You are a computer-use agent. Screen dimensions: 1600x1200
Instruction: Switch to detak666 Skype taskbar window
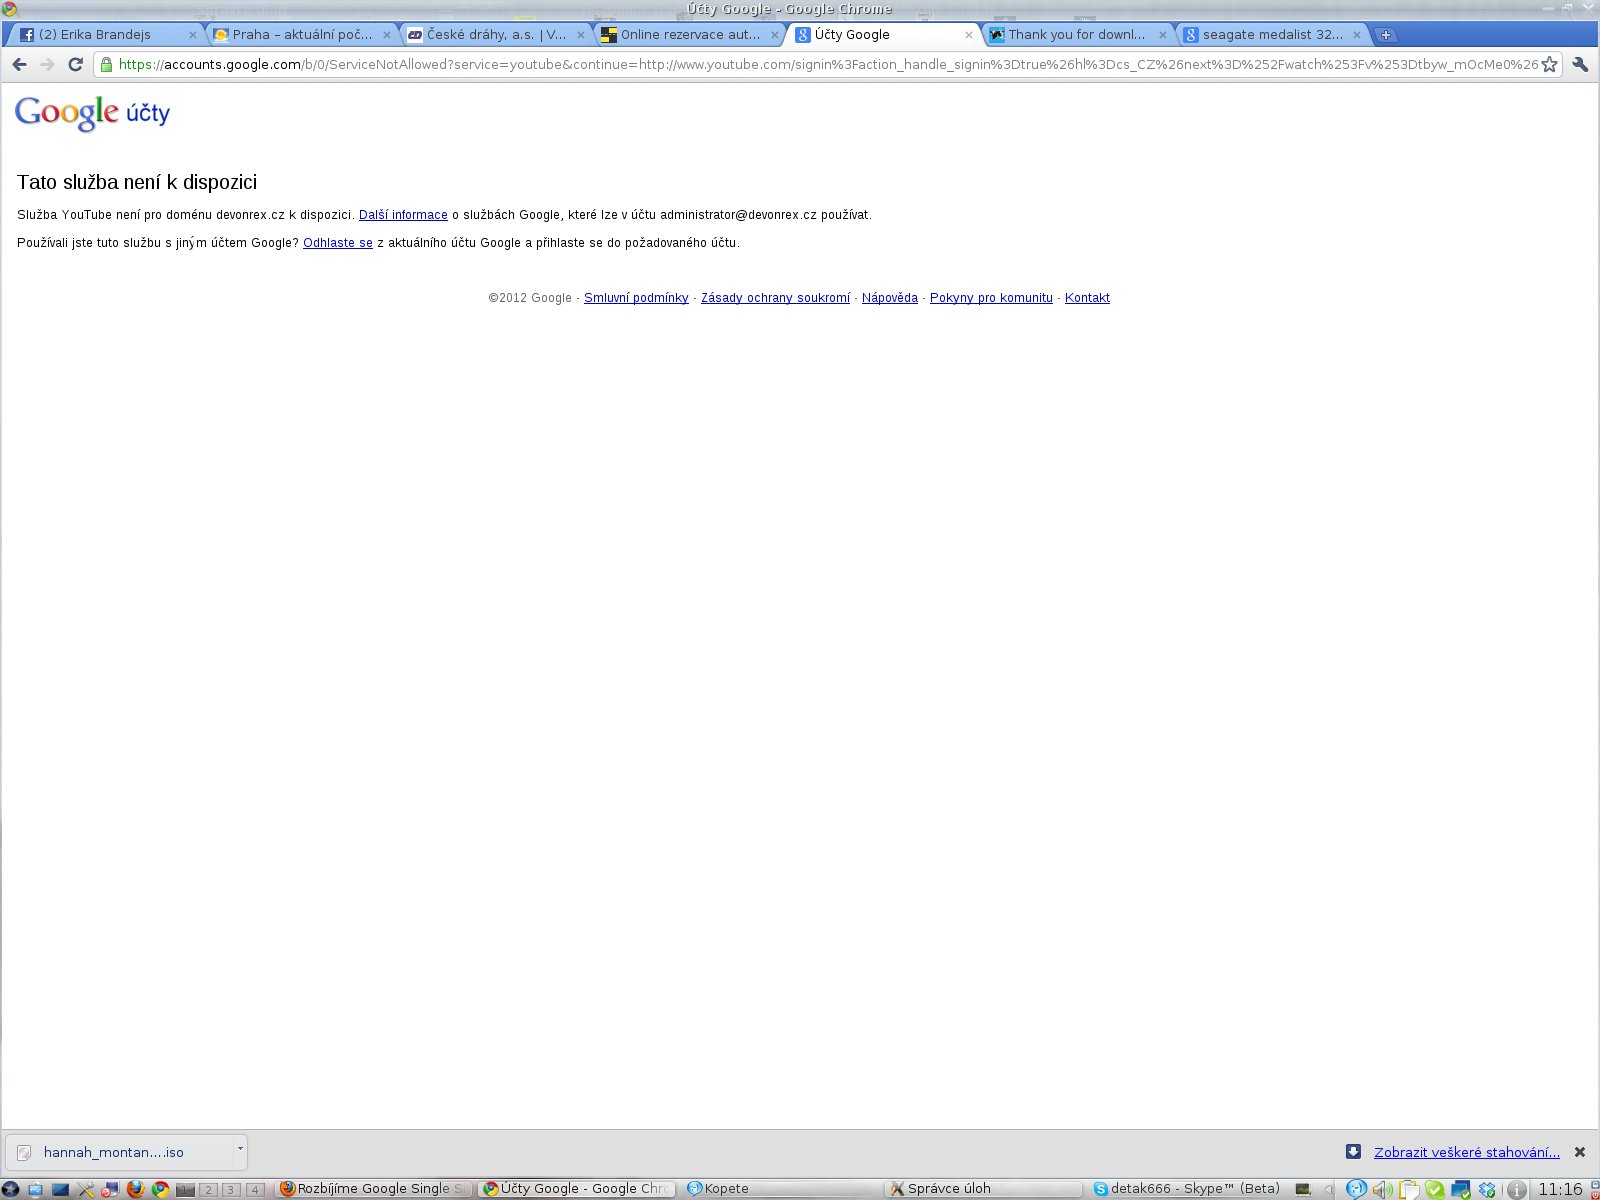coord(1189,1189)
